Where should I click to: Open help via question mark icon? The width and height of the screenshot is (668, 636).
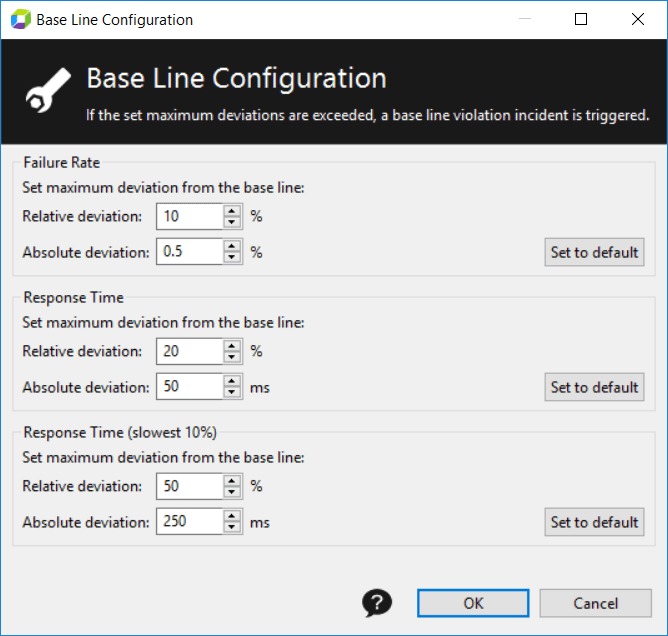[x=377, y=603]
